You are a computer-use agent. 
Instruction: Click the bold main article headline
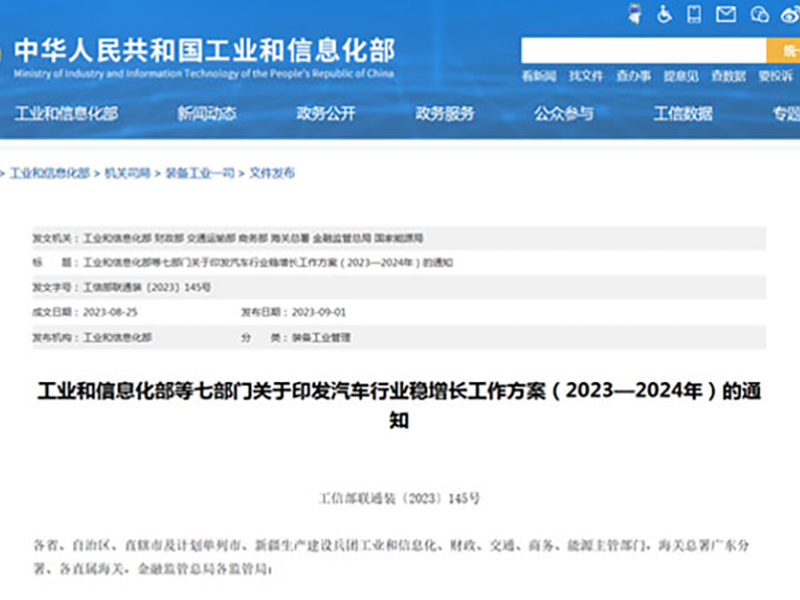click(x=399, y=406)
